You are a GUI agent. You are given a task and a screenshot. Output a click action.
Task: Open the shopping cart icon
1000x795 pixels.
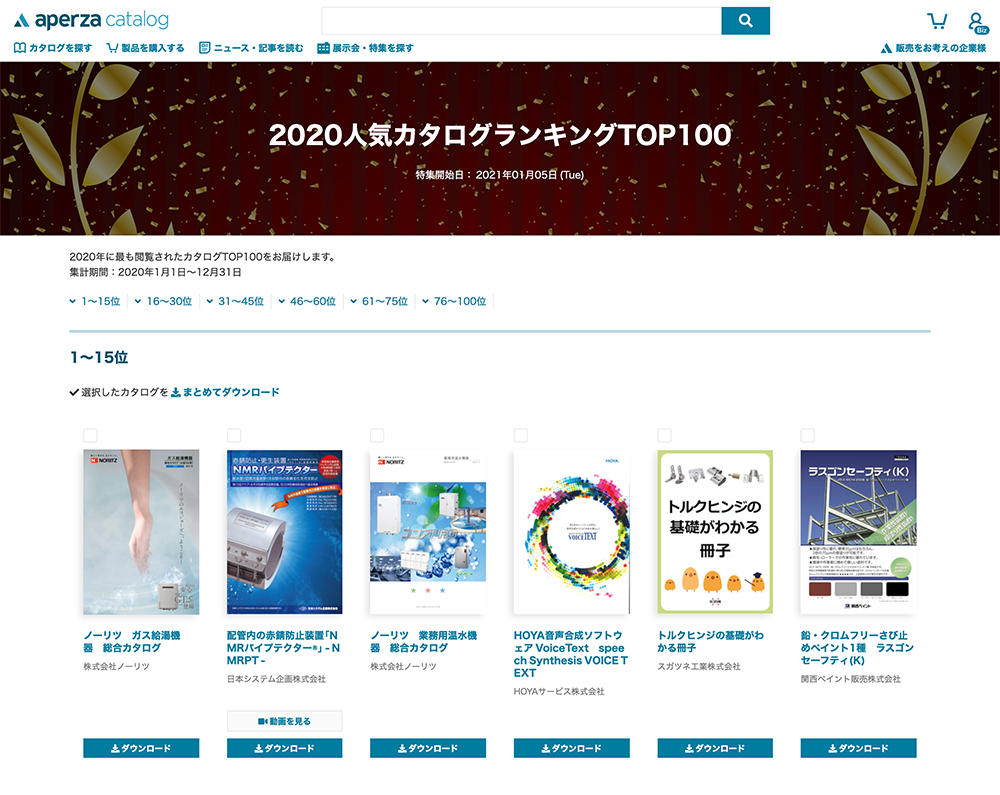(936, 21)
